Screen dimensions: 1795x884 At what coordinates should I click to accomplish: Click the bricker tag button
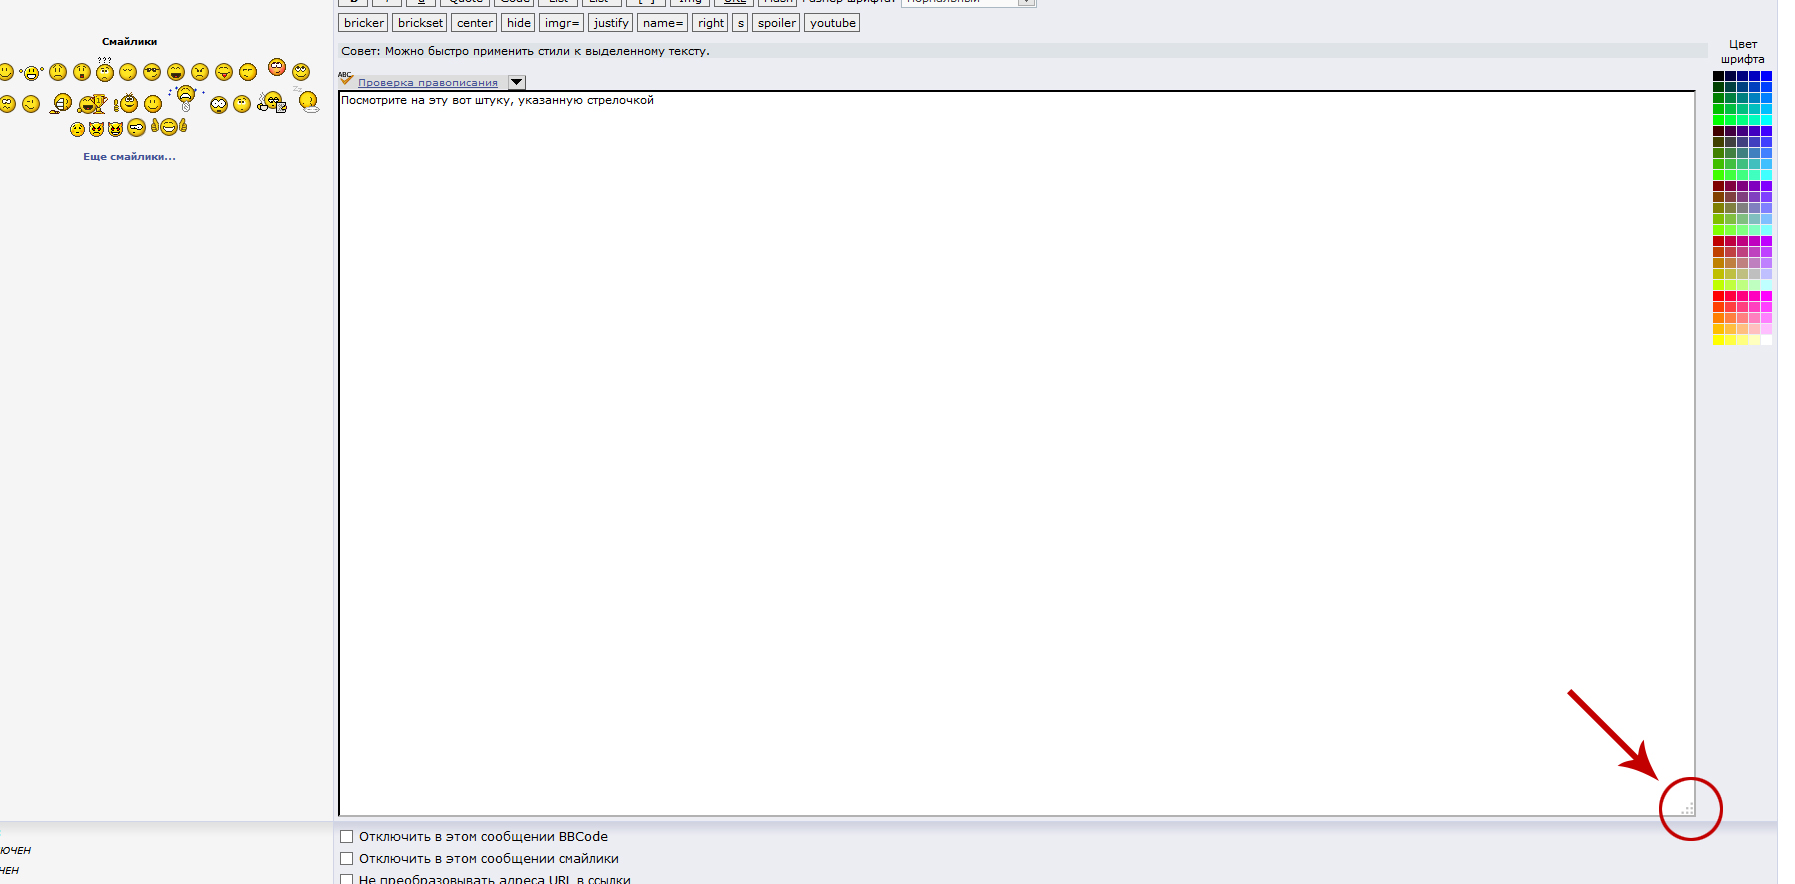(363, 23)
